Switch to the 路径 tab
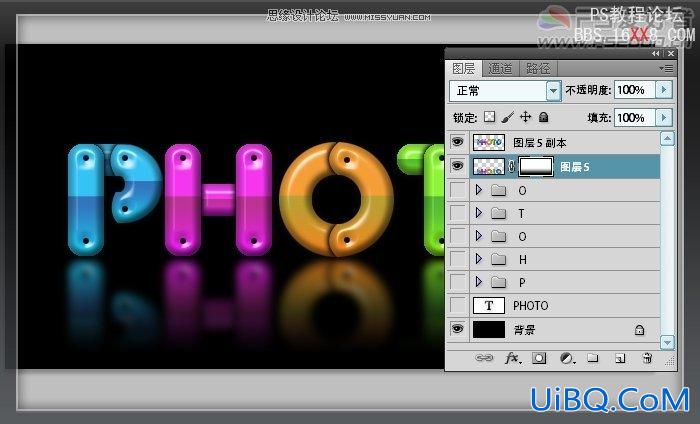 [x=538, y=68]
